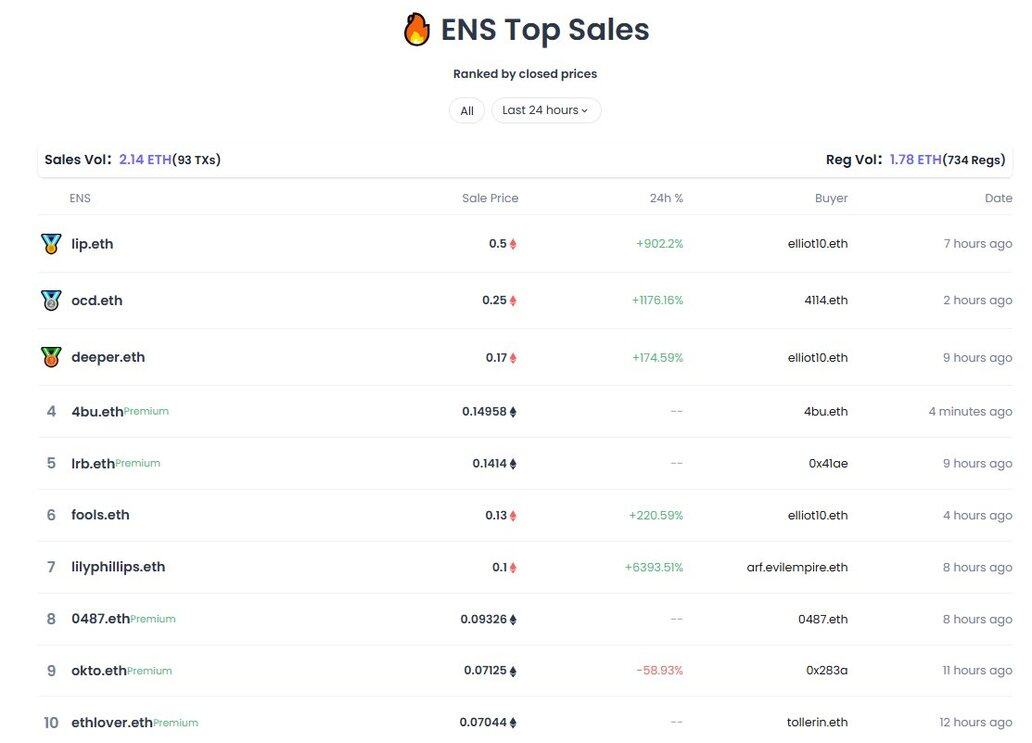The image size is (1032, 743).
Task: Sort by the Sale Price column header
Action: point(490,198)
